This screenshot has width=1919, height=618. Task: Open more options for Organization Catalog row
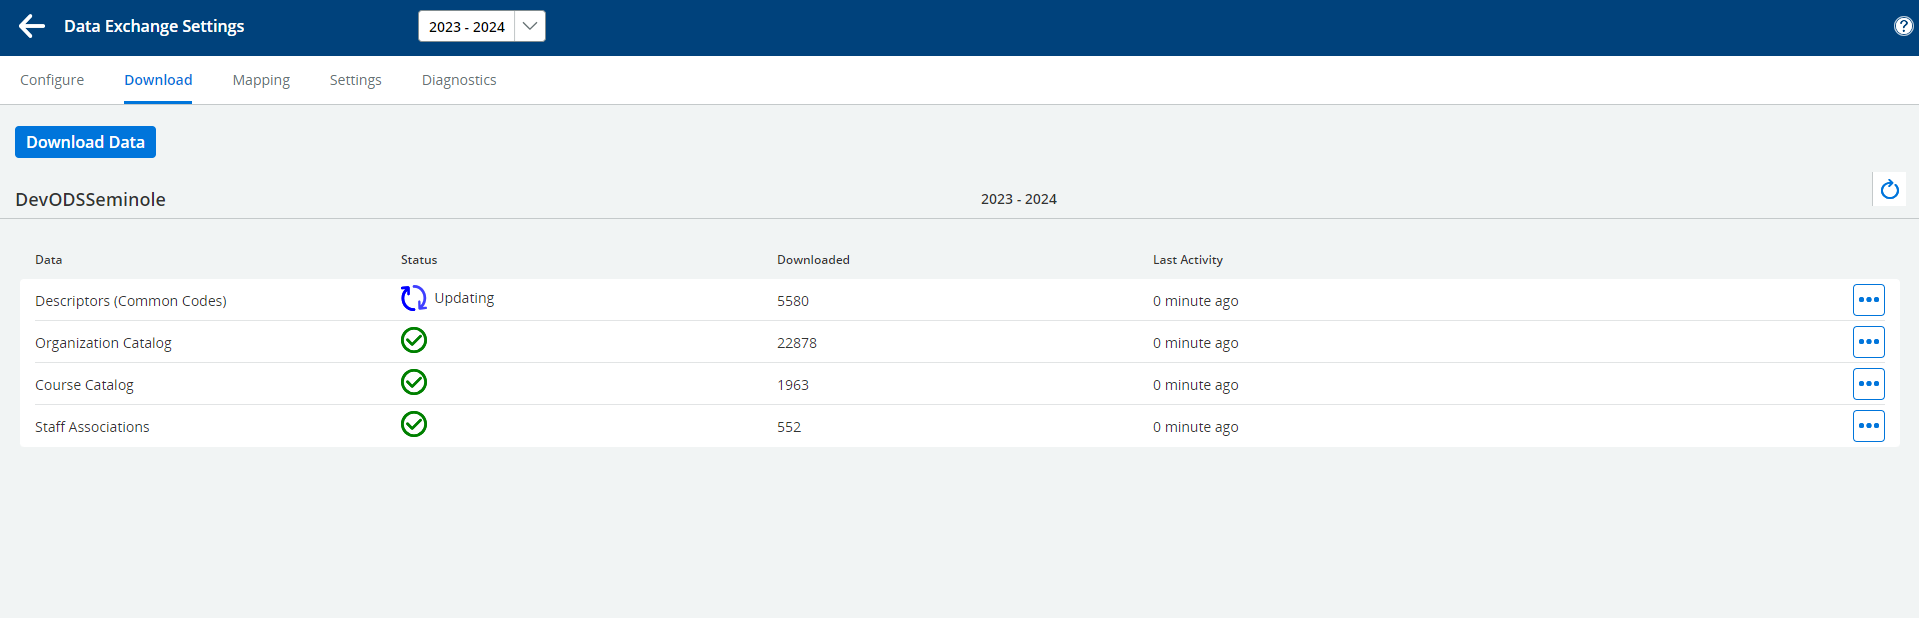1868,342
